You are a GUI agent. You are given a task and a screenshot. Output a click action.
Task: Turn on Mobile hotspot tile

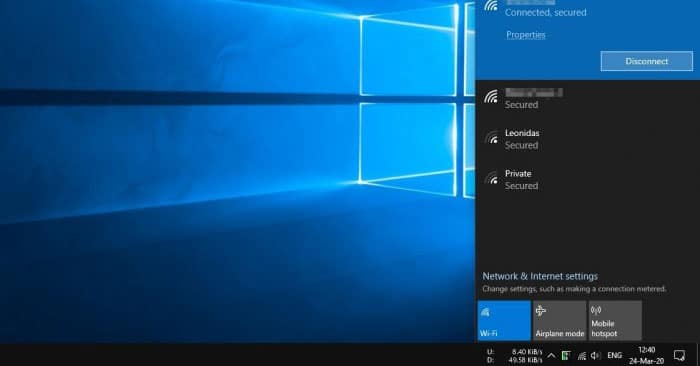pyautogui.click(x=615, y=320)
